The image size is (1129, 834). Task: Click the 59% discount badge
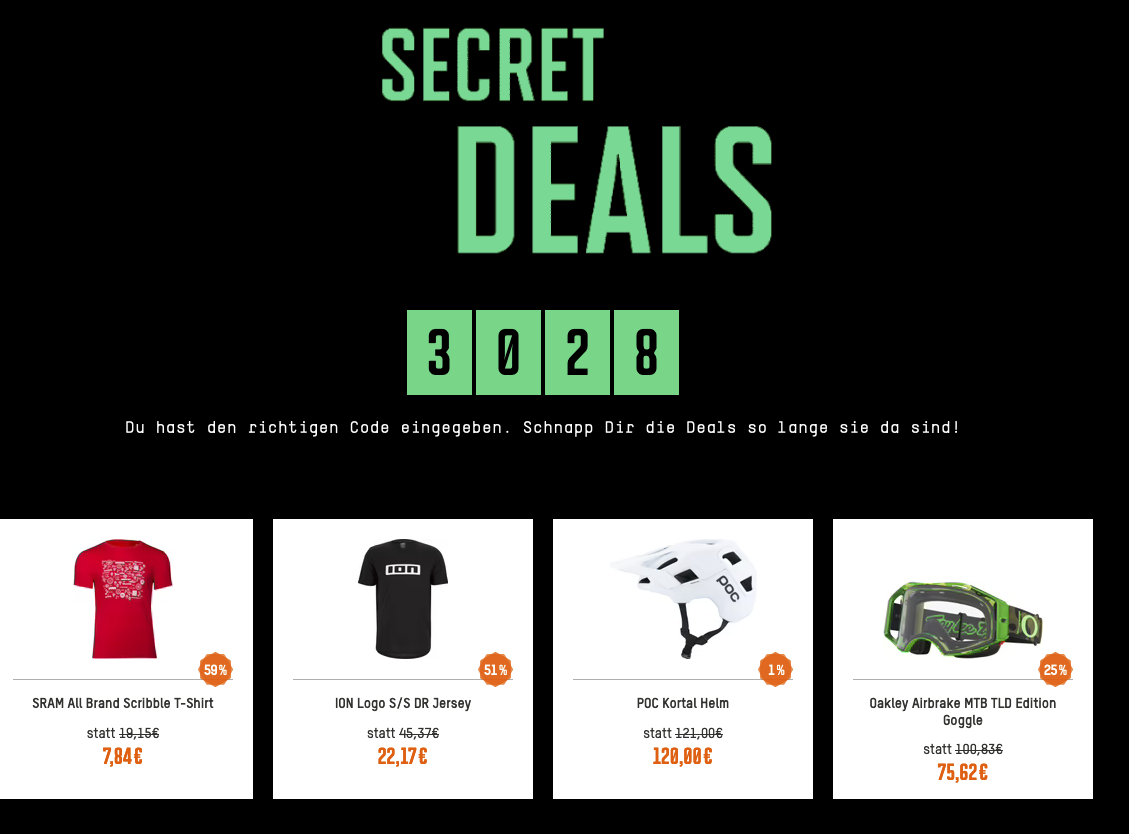pos(216,670)
